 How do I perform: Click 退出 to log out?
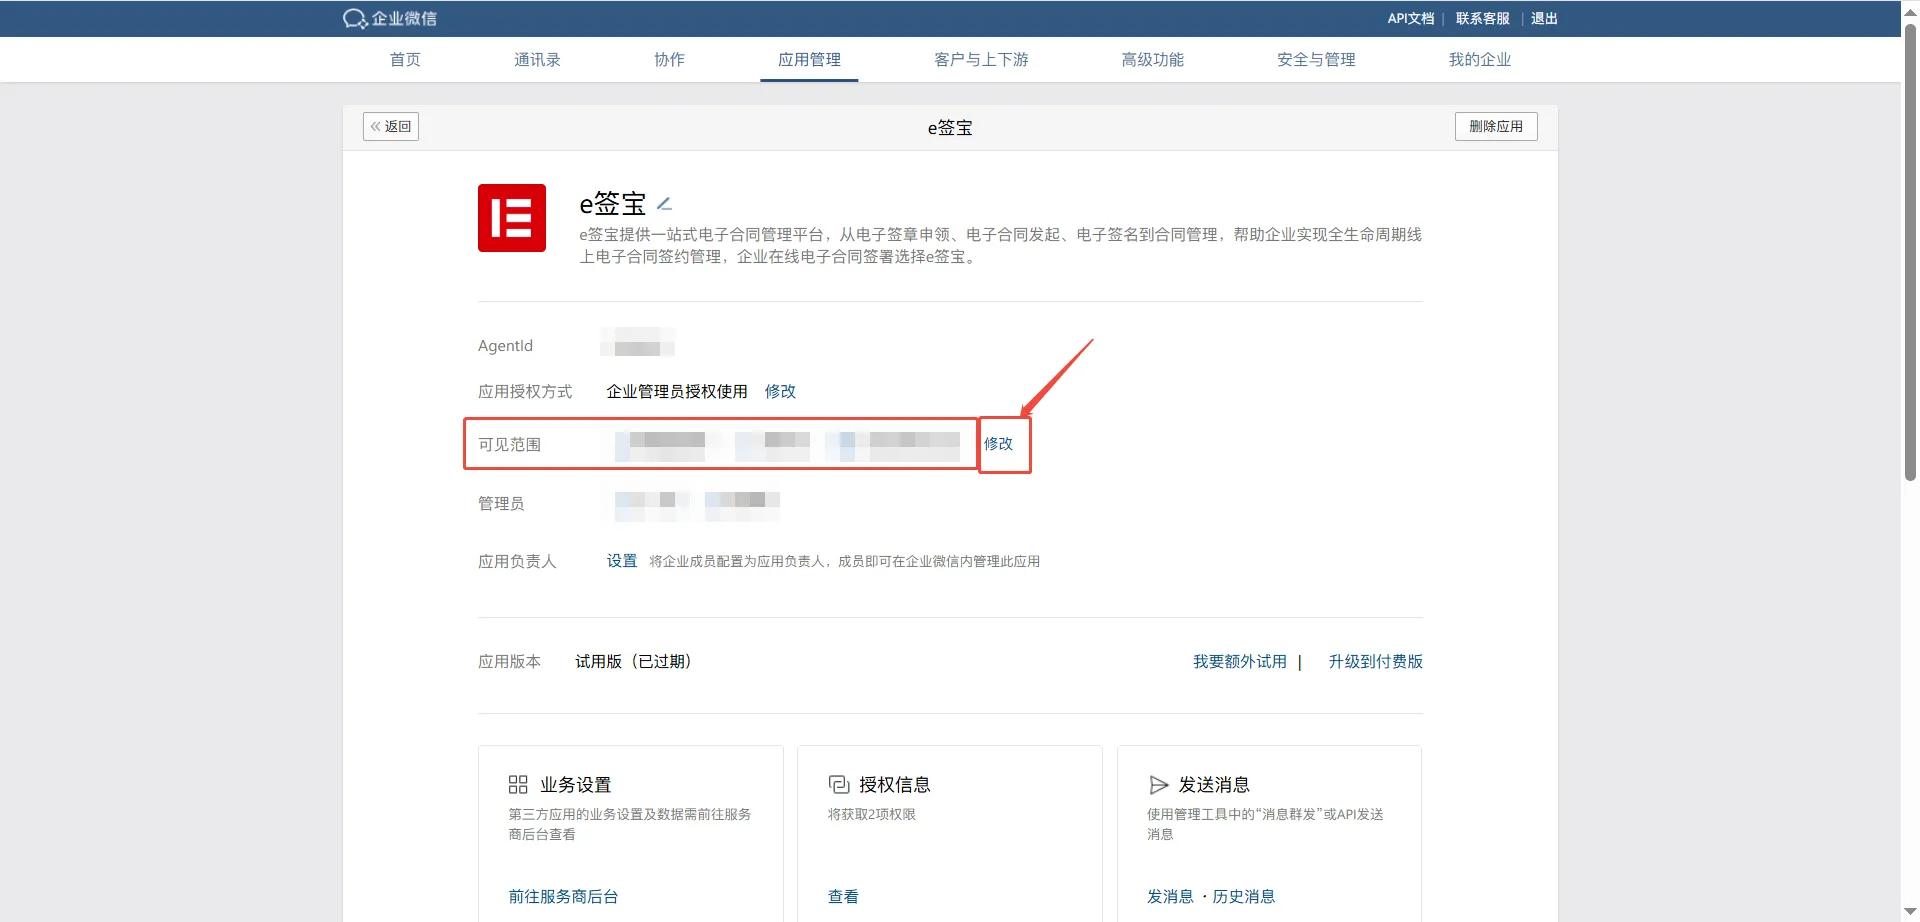pyautogui.click(x=1544, y=18)
